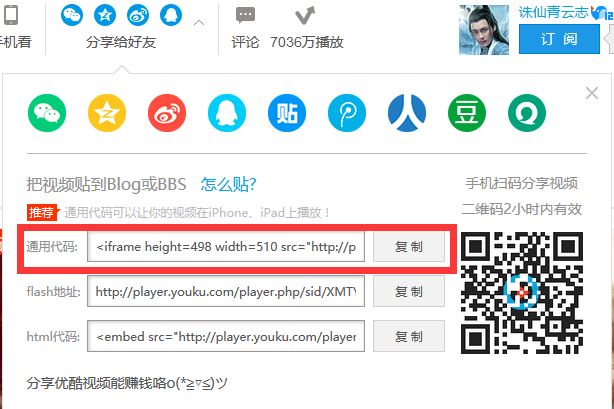Share to Douban with the green 豆 icon
Viewport: 614px width, 409px height.
click(467, 113)
